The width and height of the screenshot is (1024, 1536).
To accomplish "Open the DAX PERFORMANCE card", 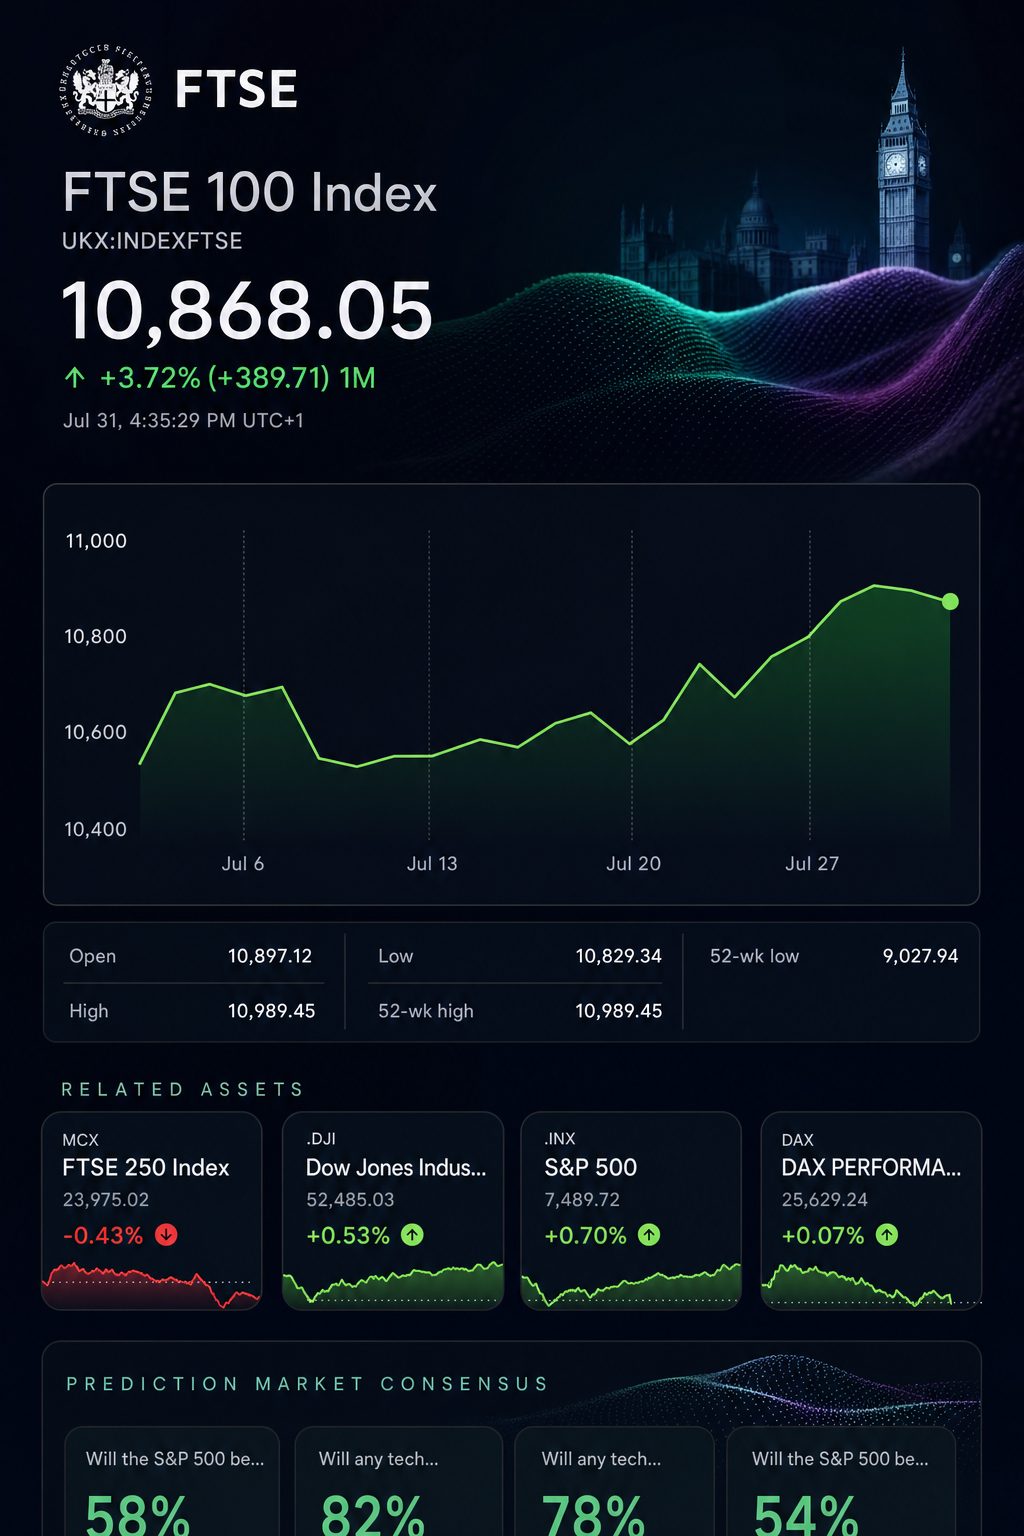I will (871, 1210).
